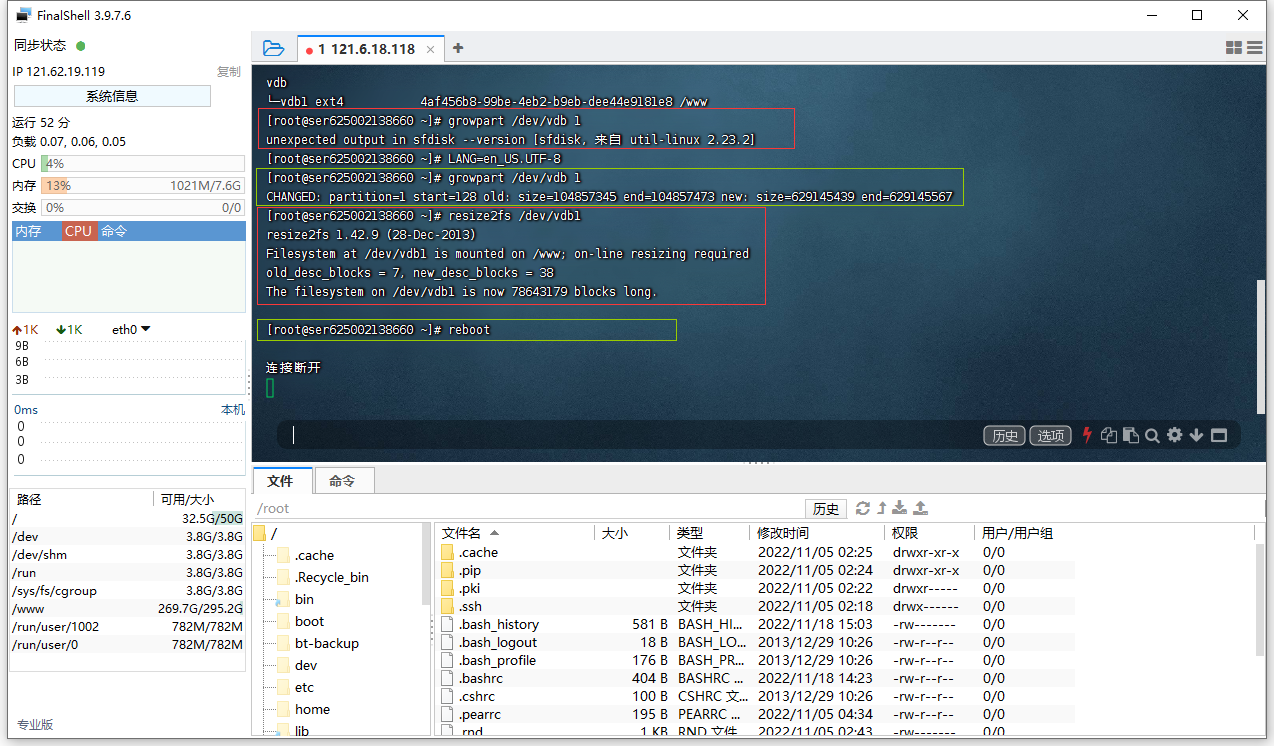Open the quick commands lightning icon
The width and height of the screenshot is (1274, 746).
1087,435
